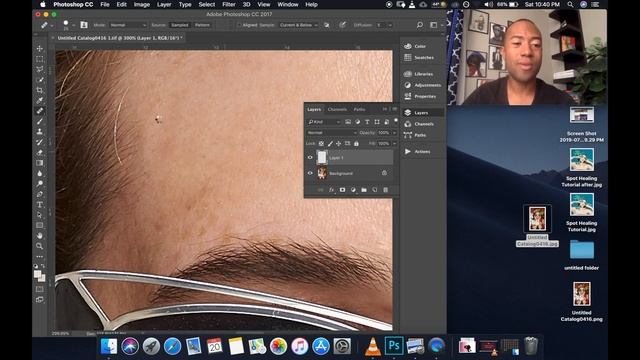The image size is (640, 360).
Task: Open the Filter menu
Action: 229,4
